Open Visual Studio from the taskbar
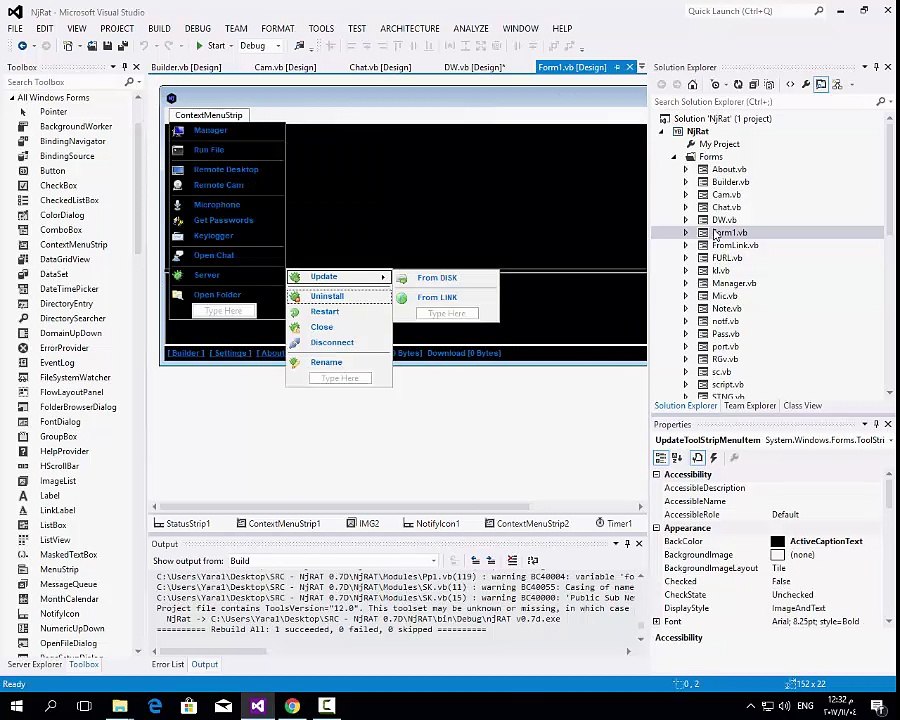Viewport: 900px width, 720px height. coord(258,706)
